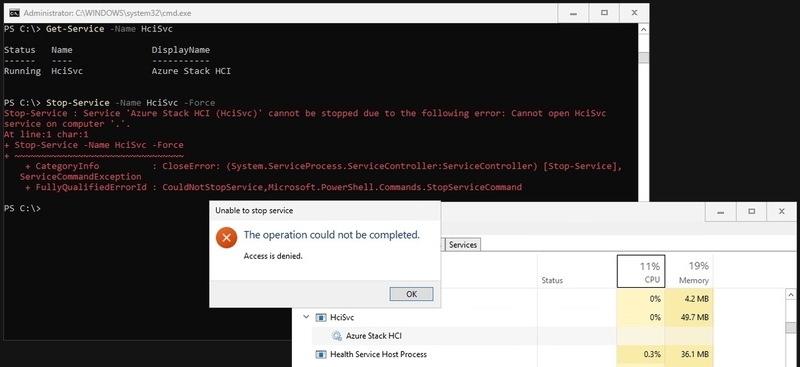This screenshot has height=367, width=800.
Task: Maximize the cmd.exe window
Action: pos(604,12)
